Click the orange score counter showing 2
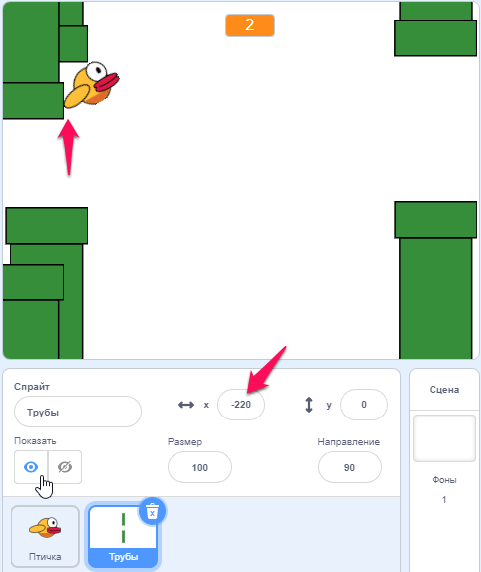The width and height of the screenshot is (481, 572). click(250, 25)
